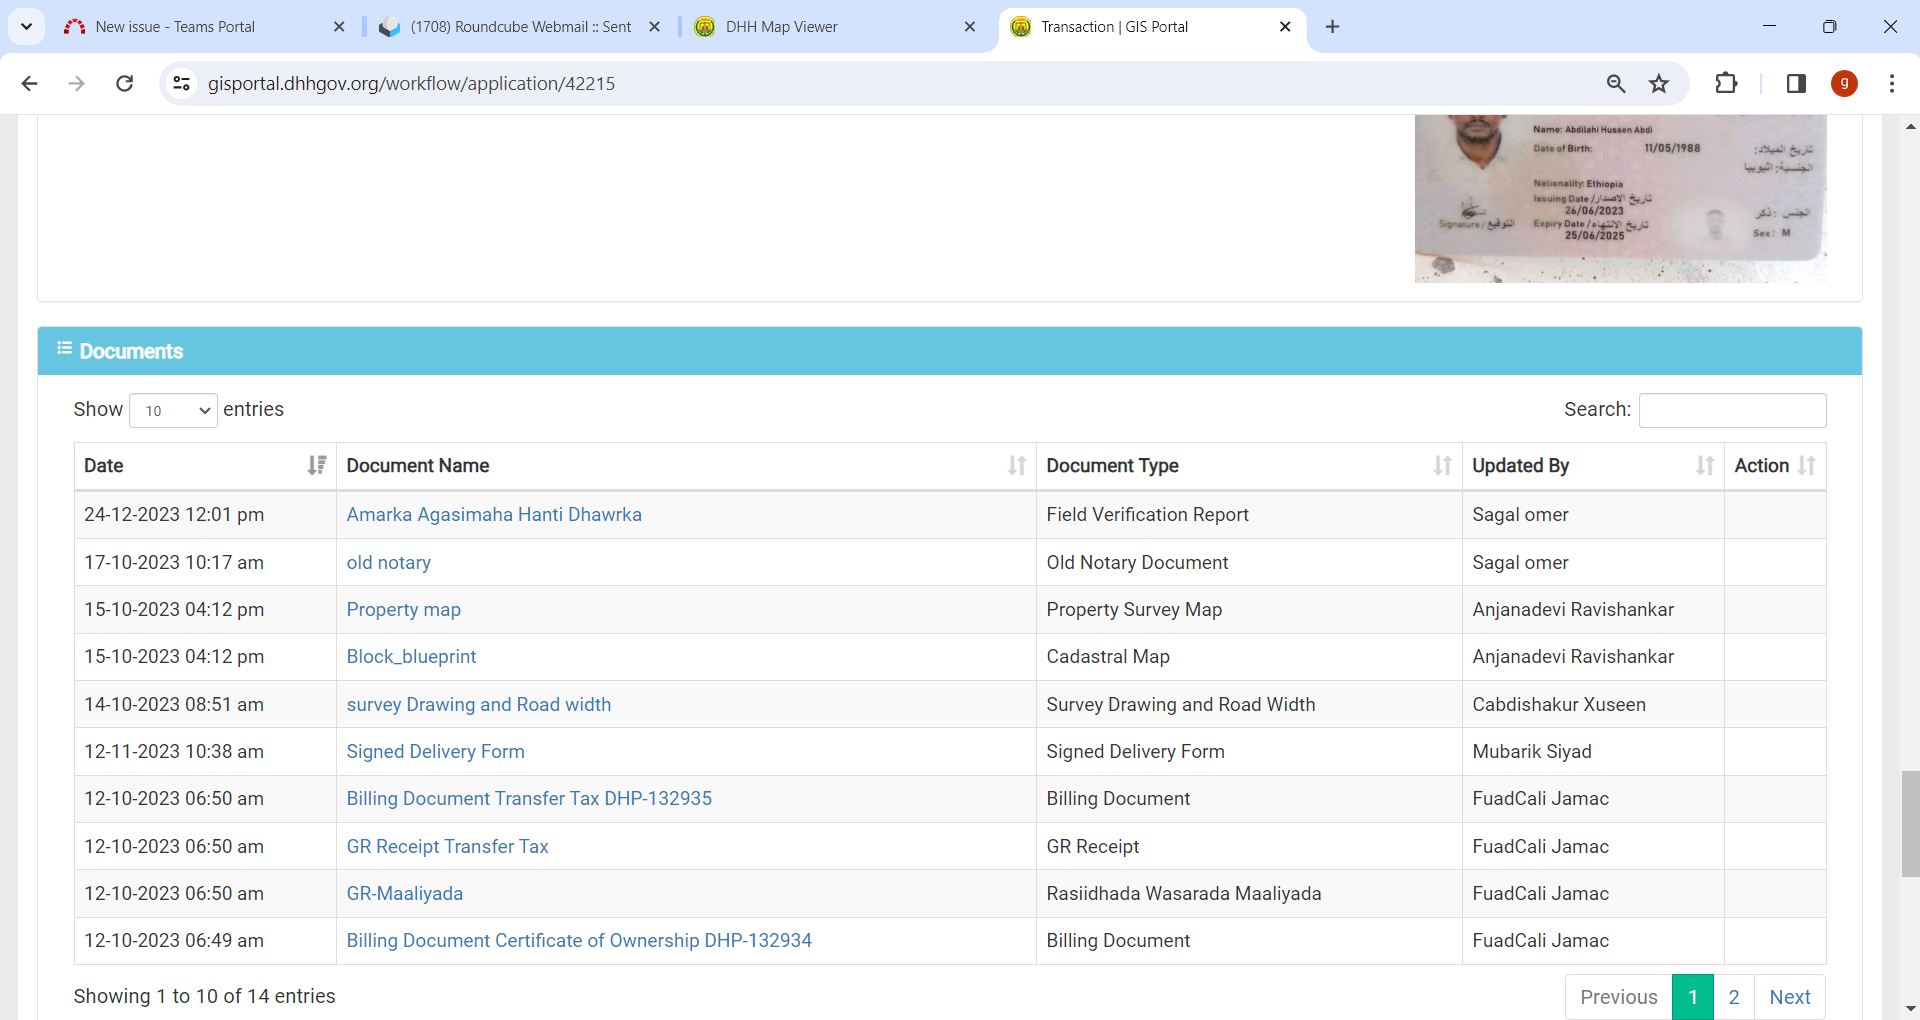
Task: Open the Property map document
Action: pyautogui.click(x=403, y=610)
